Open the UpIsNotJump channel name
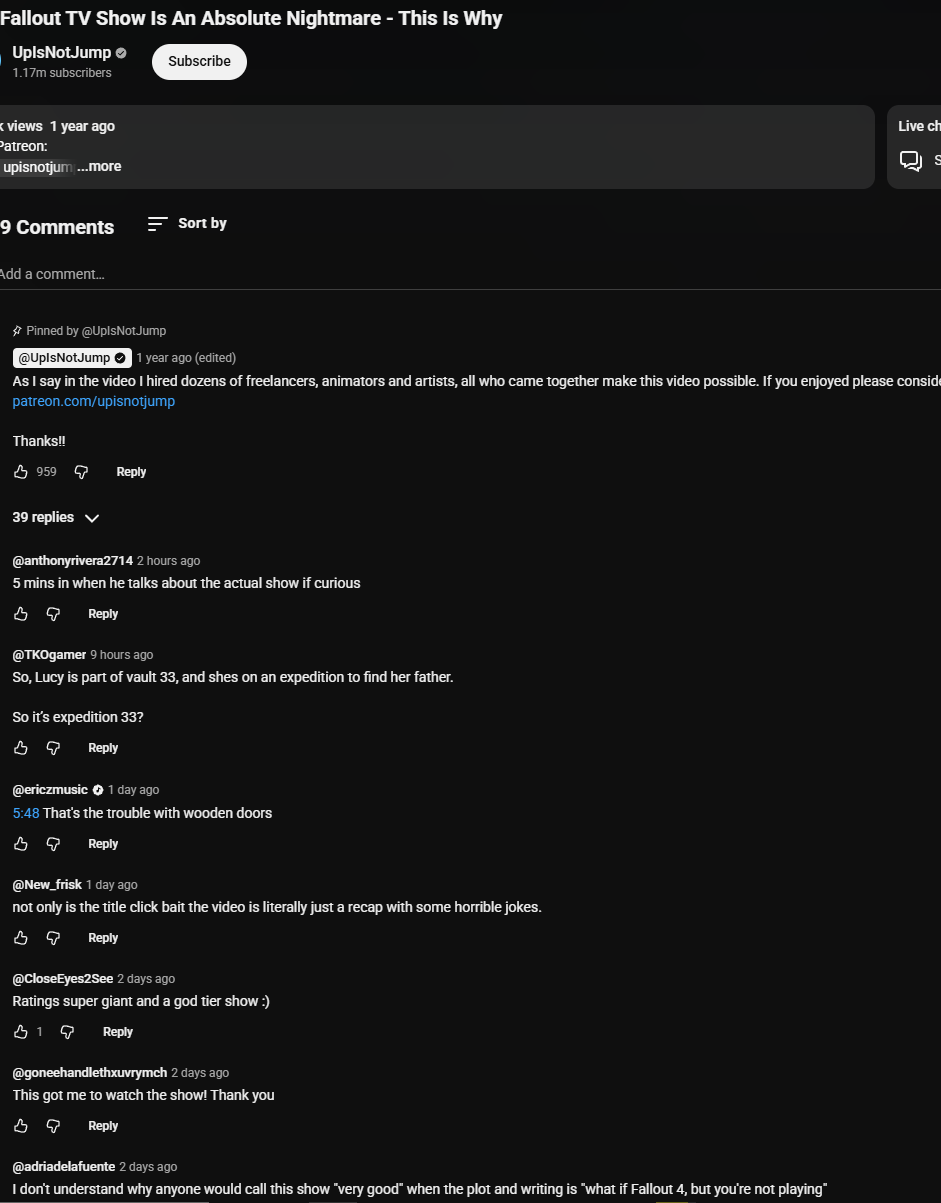The width and height of the screenshot is (941, 1203). (x=62, y=53)
